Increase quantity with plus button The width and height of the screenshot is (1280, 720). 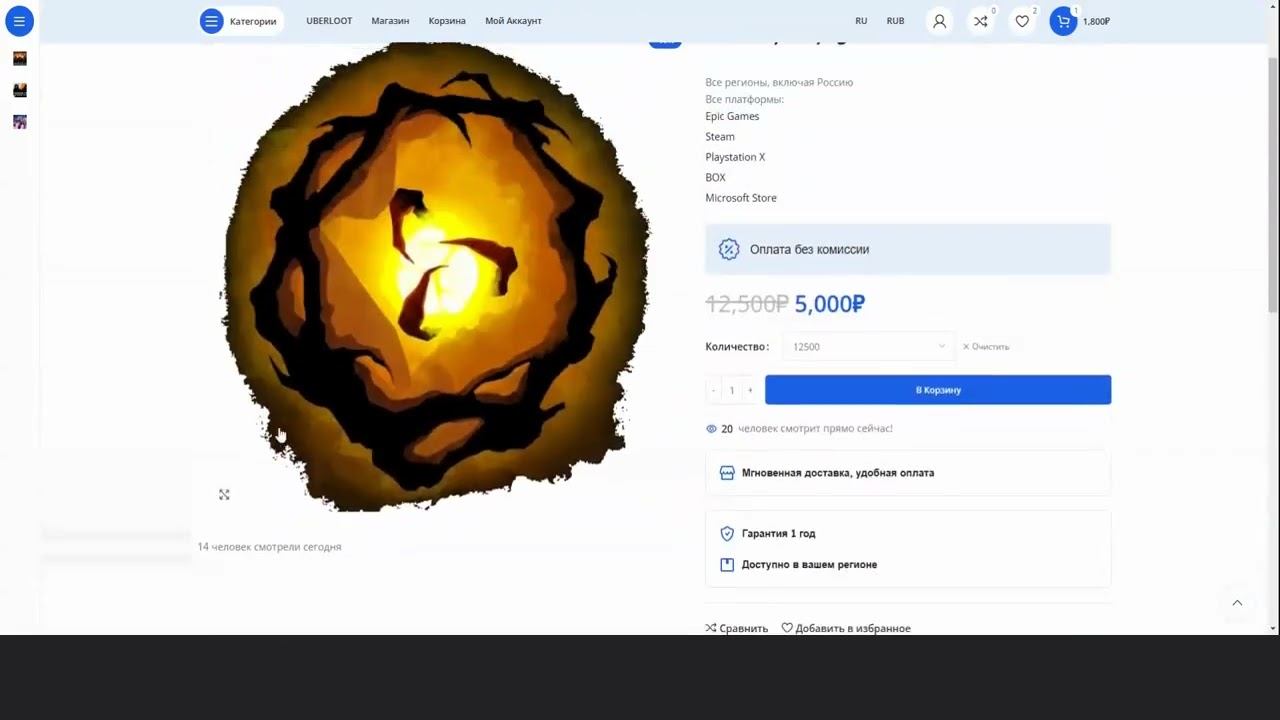click(x=750, y=390)
